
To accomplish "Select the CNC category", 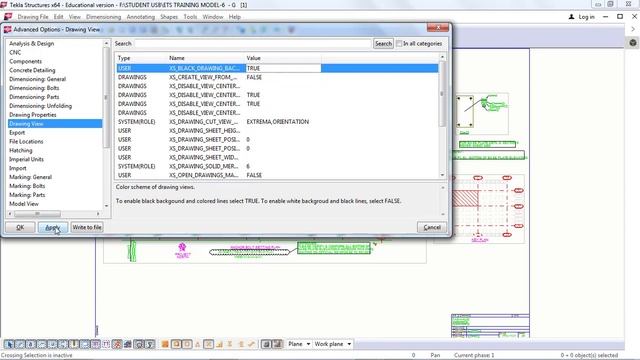I will coord(15,52).
